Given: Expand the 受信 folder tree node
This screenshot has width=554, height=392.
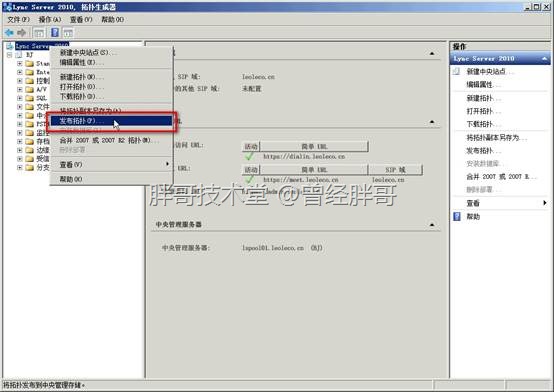Looking at the screenshot, I should (20, 159).
